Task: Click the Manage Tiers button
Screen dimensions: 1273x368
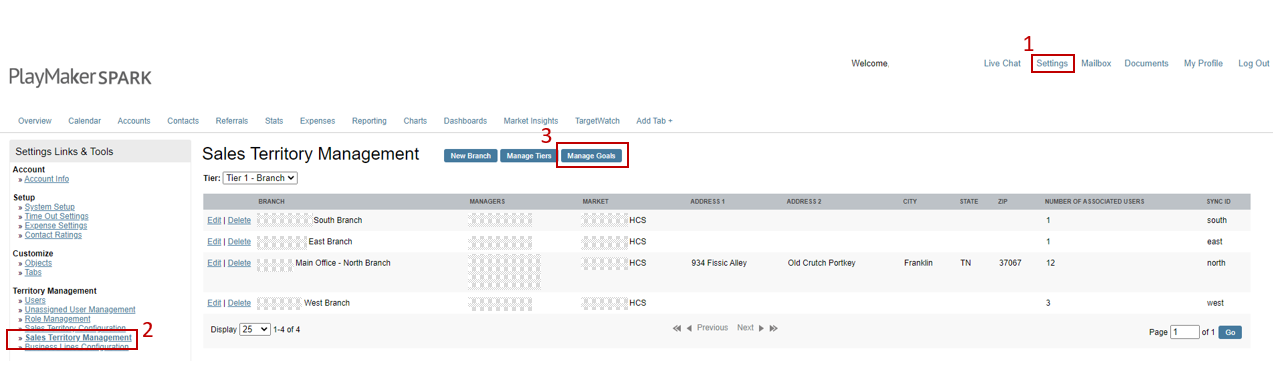Action: pos(528,156)
